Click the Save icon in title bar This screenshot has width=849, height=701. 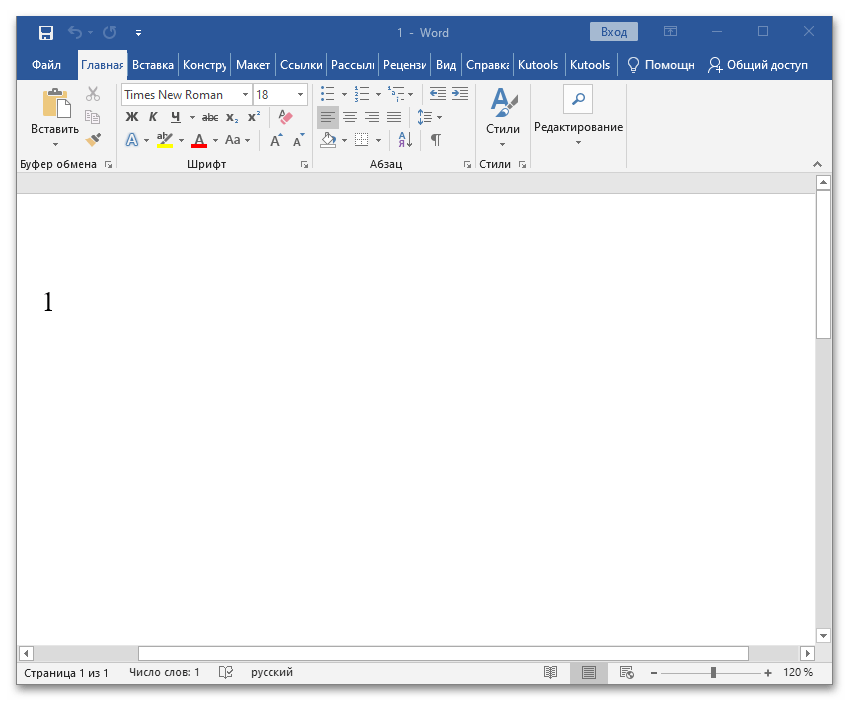[x=46, y=33]
